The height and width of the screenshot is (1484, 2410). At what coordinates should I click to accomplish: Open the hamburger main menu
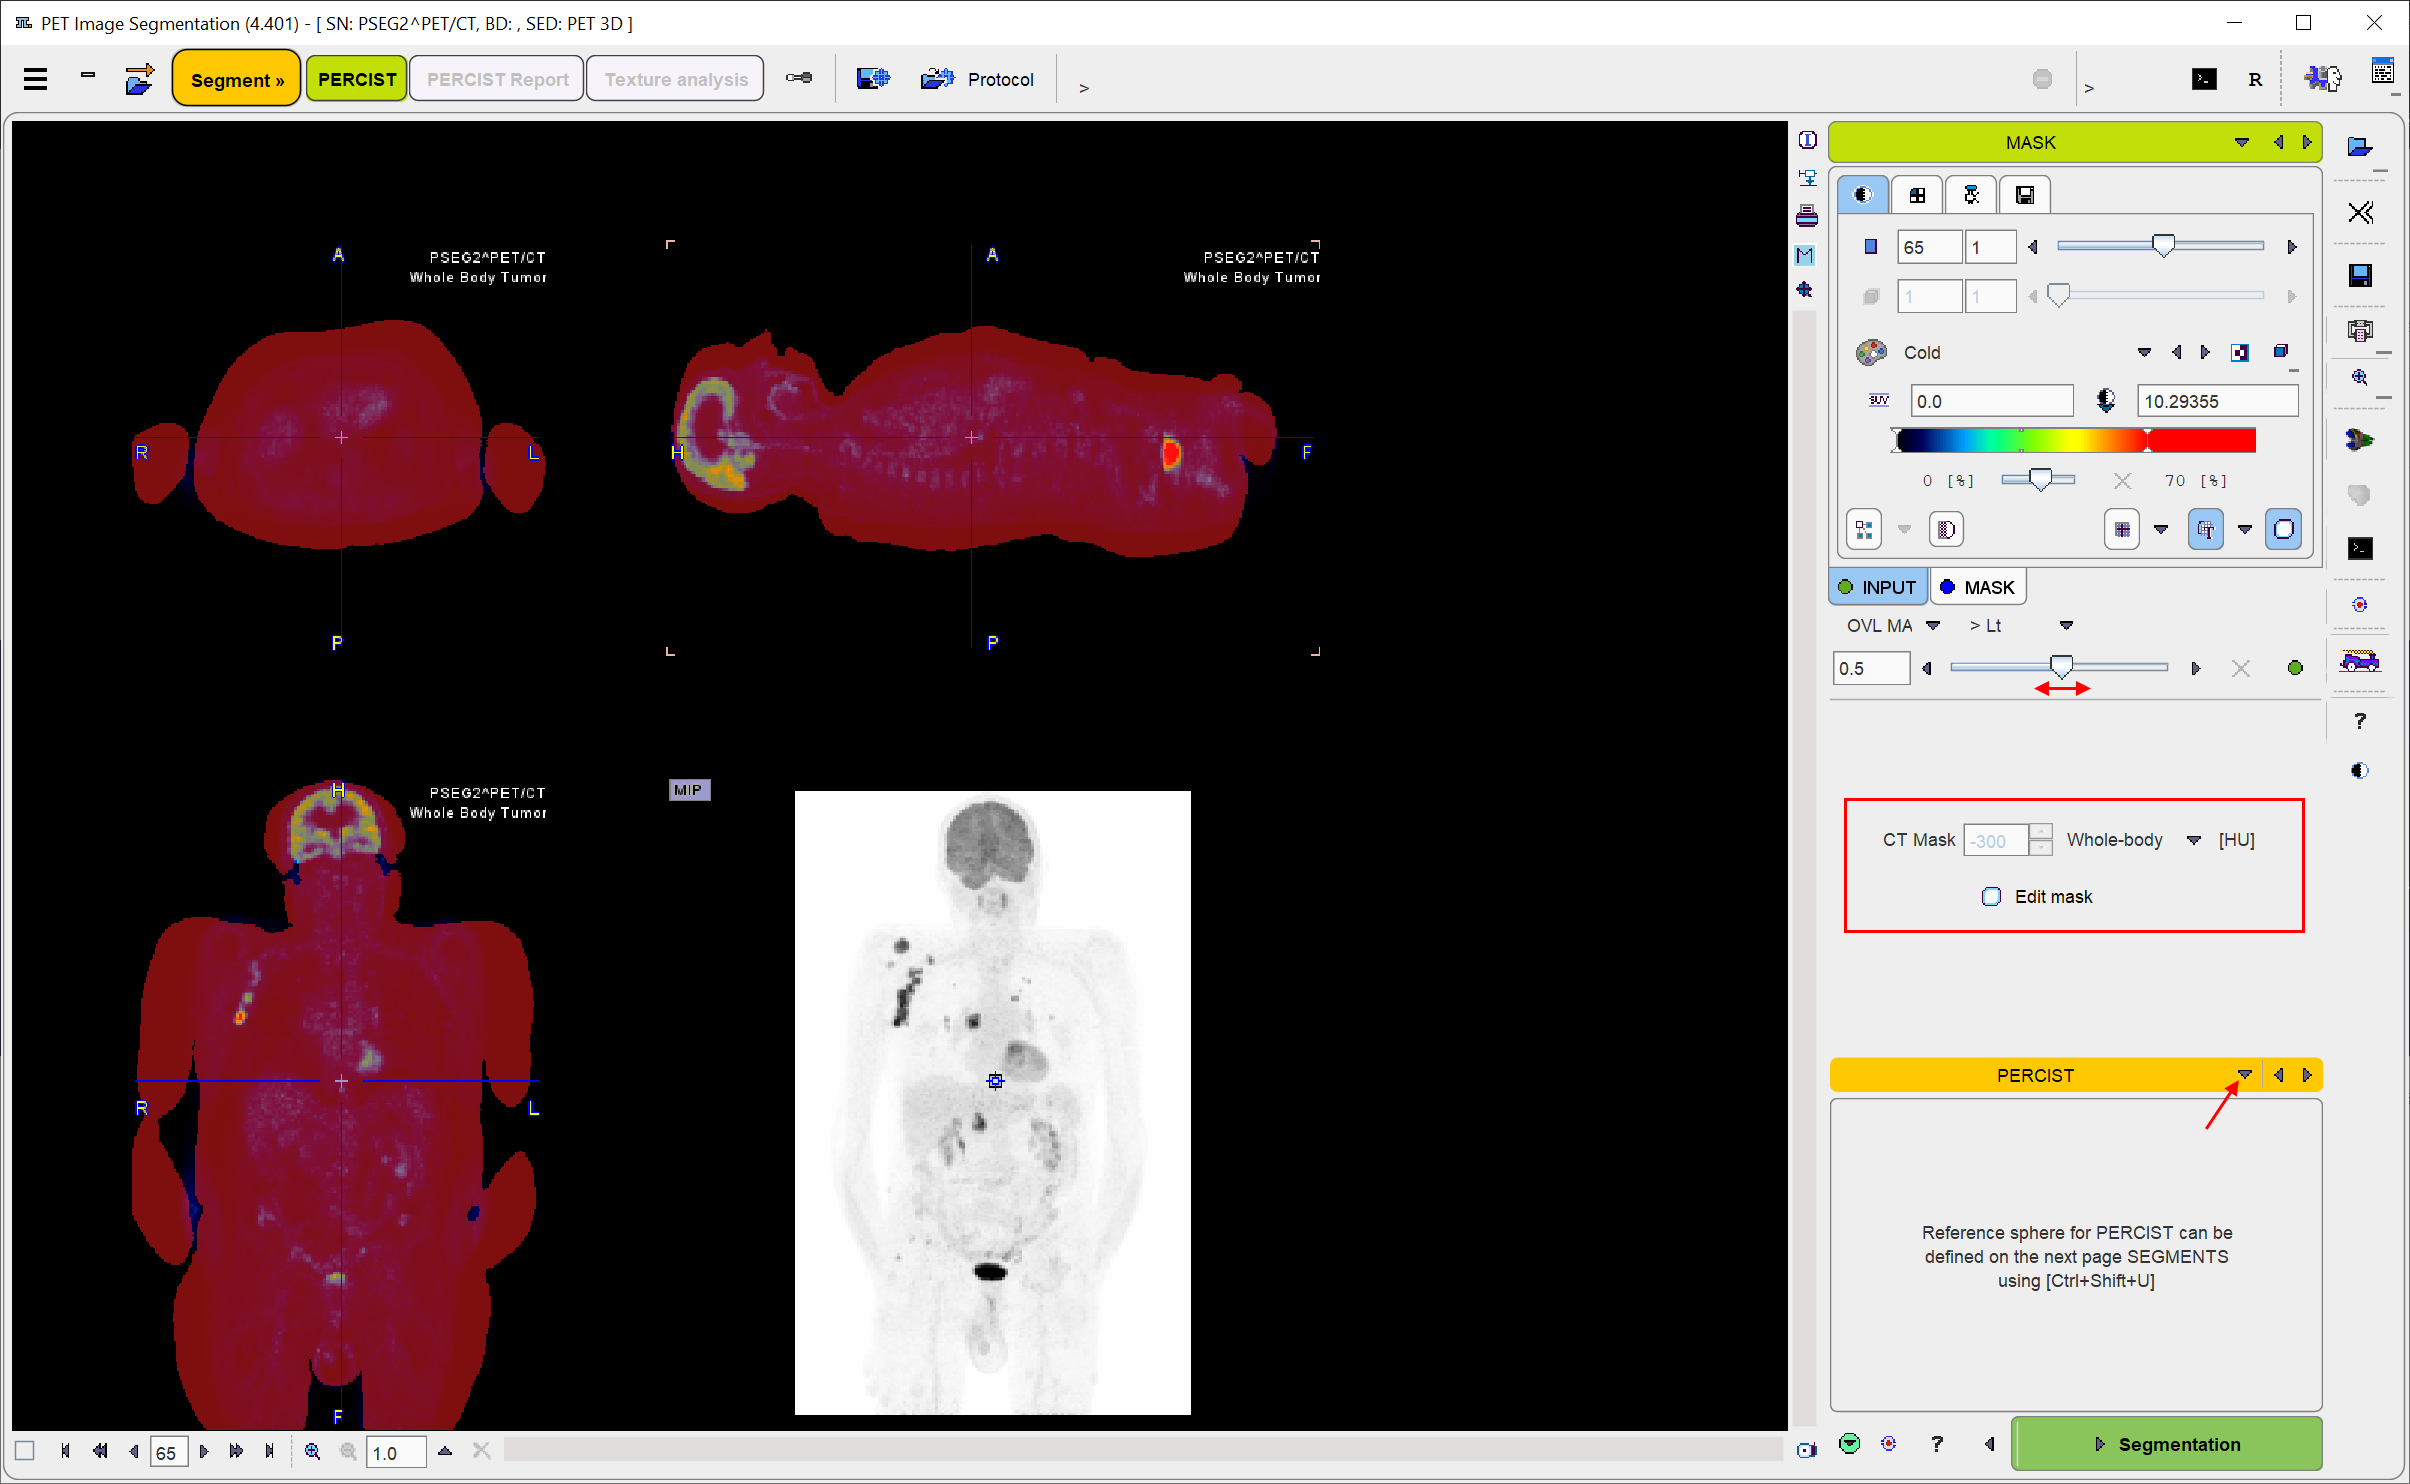tap(36, 79)
